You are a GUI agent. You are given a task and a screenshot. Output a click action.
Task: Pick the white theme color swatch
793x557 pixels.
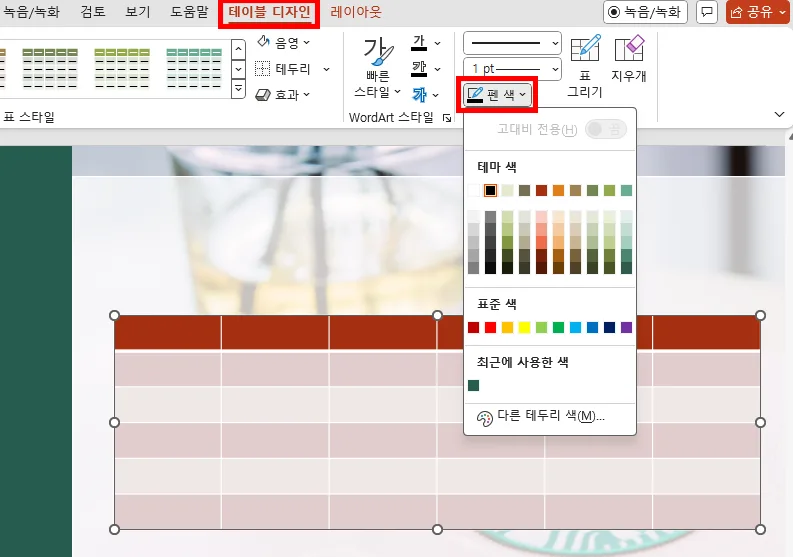click(x=473, y=190)
